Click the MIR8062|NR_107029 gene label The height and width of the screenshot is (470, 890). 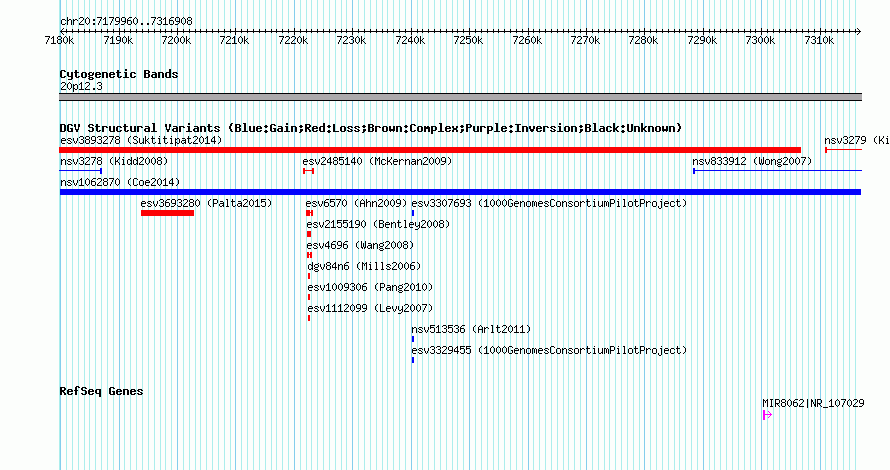(x=813, y=403)
